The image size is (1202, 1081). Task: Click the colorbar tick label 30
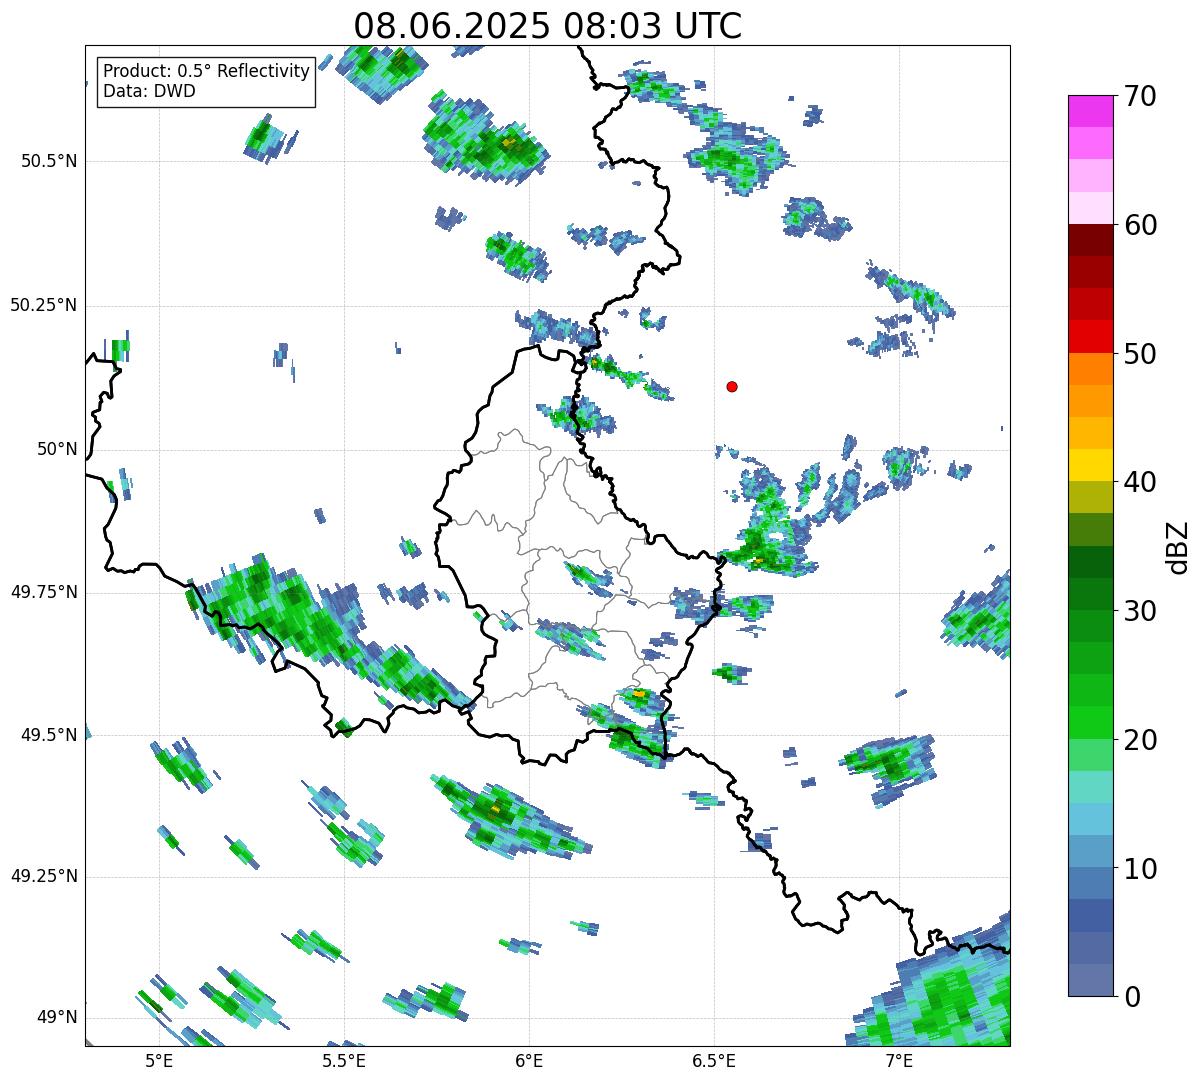coord(1140,611)
